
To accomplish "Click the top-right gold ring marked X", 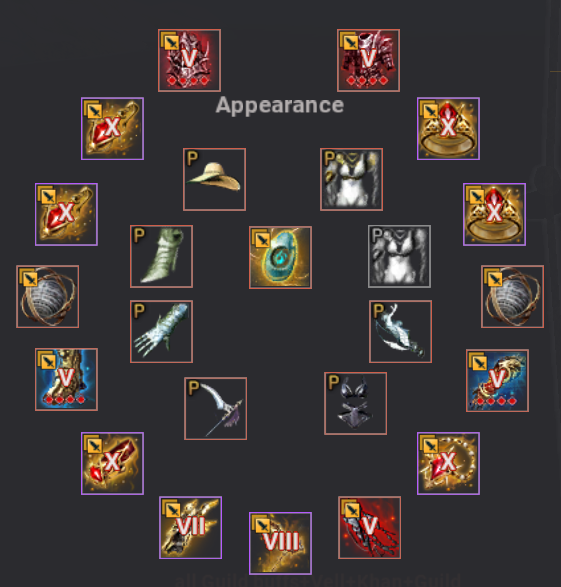I will click(448, 128).
